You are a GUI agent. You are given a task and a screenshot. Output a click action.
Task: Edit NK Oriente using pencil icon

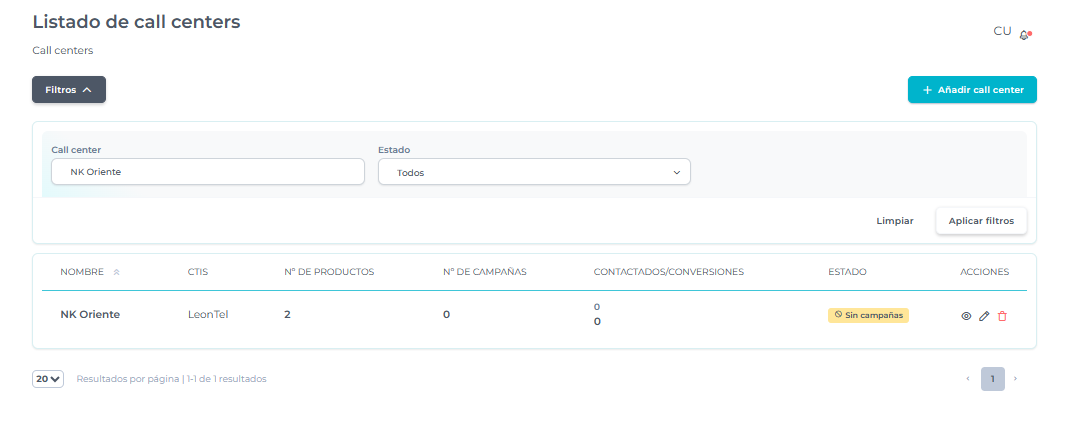(x=984, y=316)
